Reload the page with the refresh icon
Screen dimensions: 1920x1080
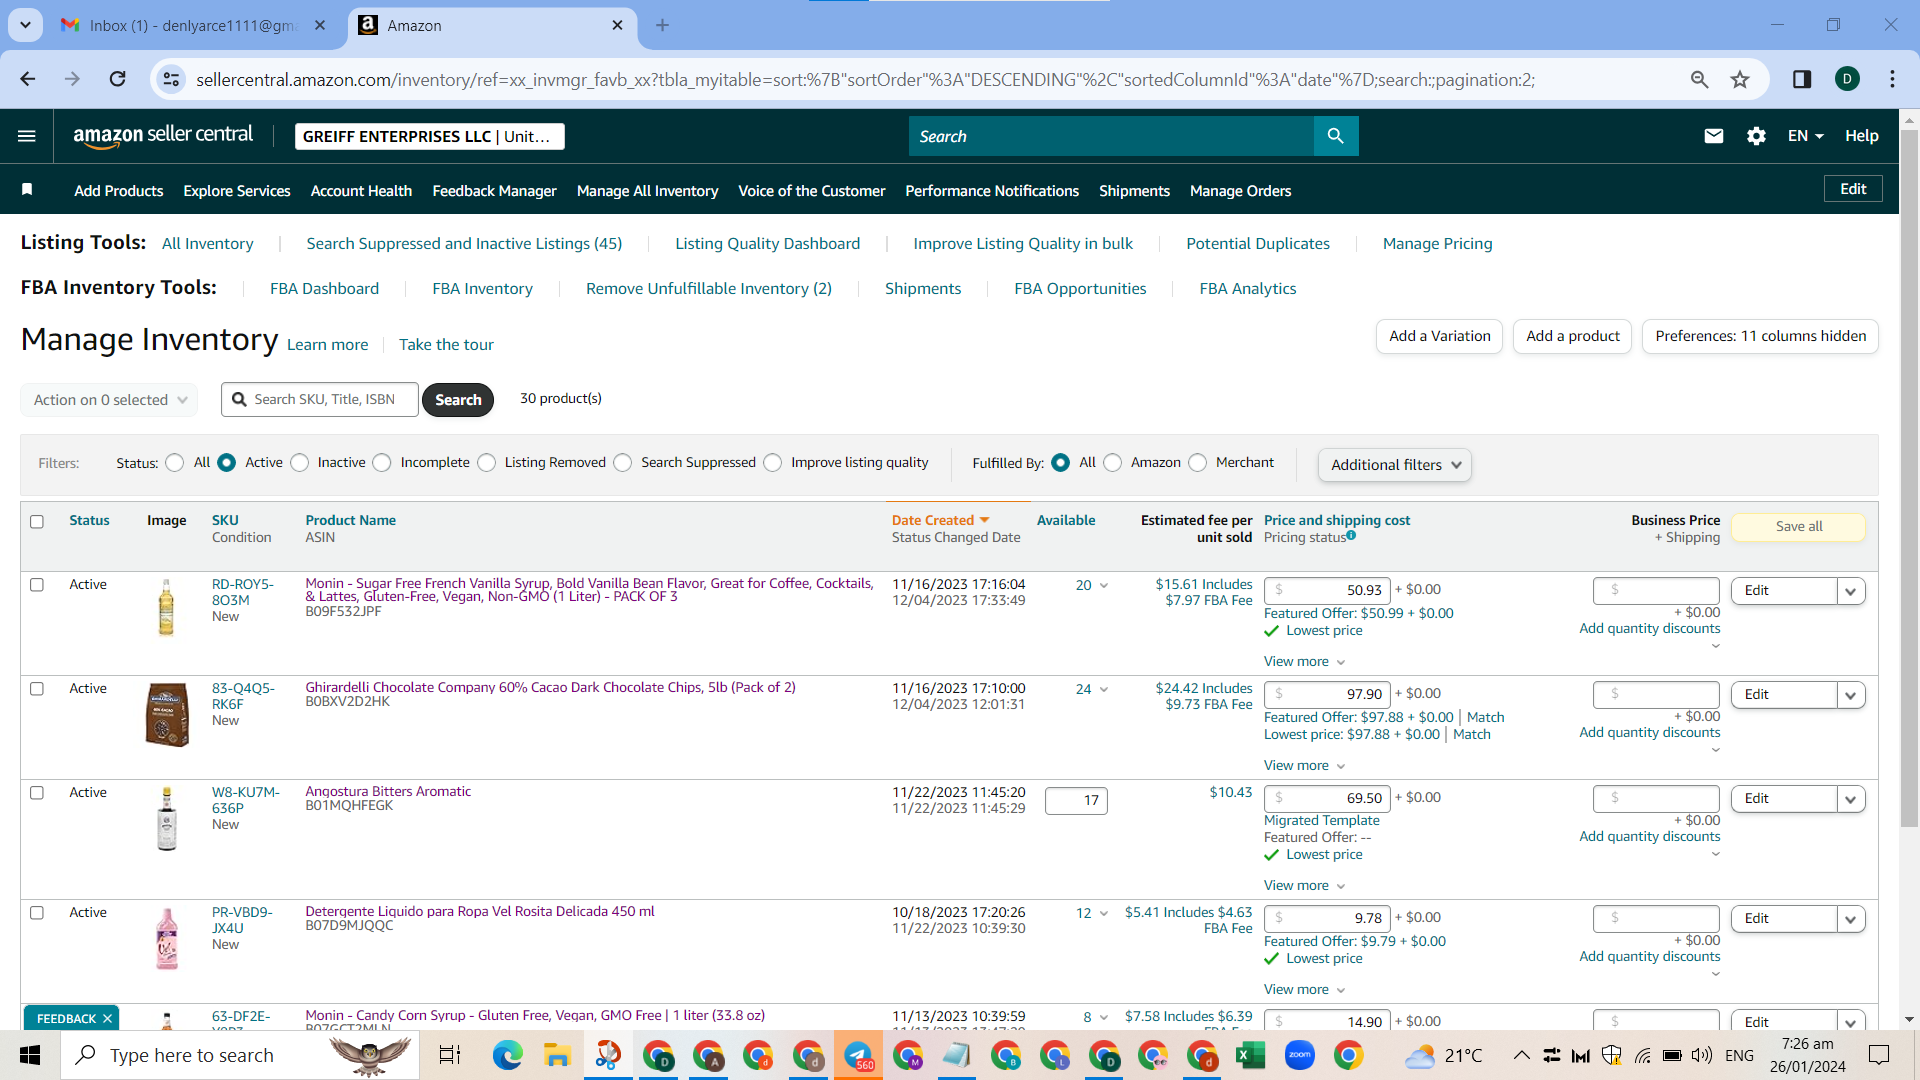point(118,79)
